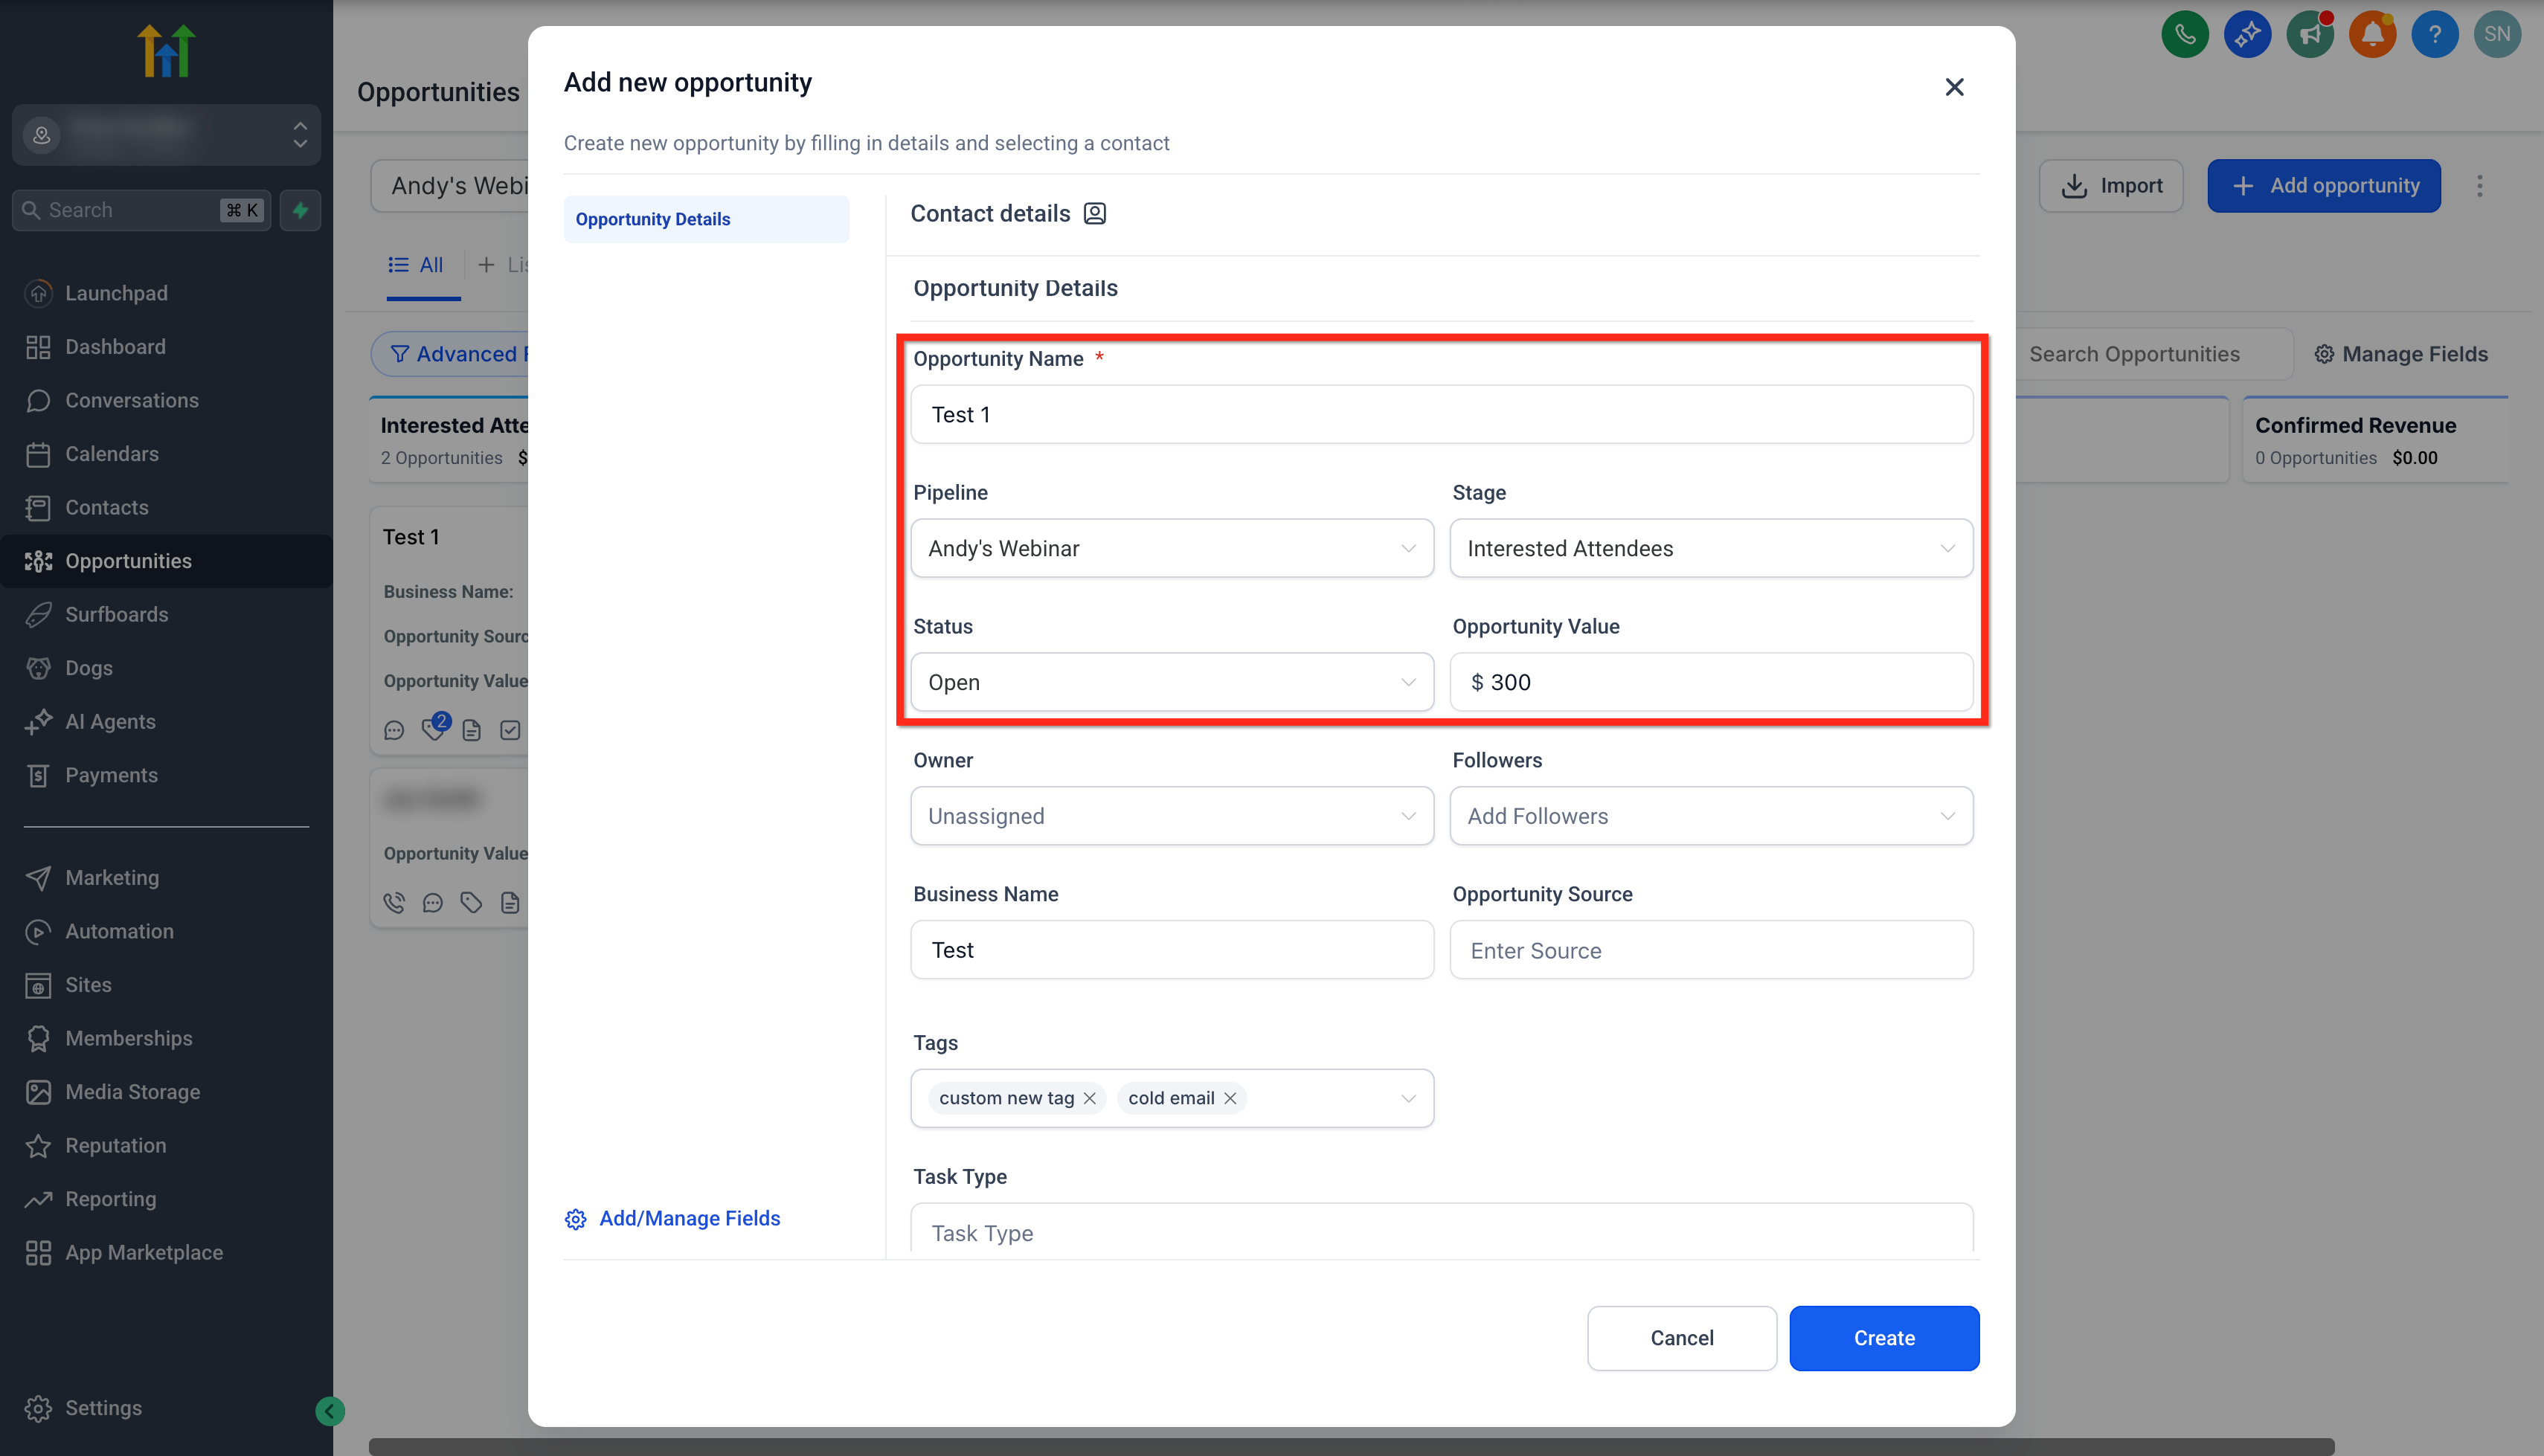Remove the 'cold email' tag
The image size is (2544, 1456).
point(1230,1098)
